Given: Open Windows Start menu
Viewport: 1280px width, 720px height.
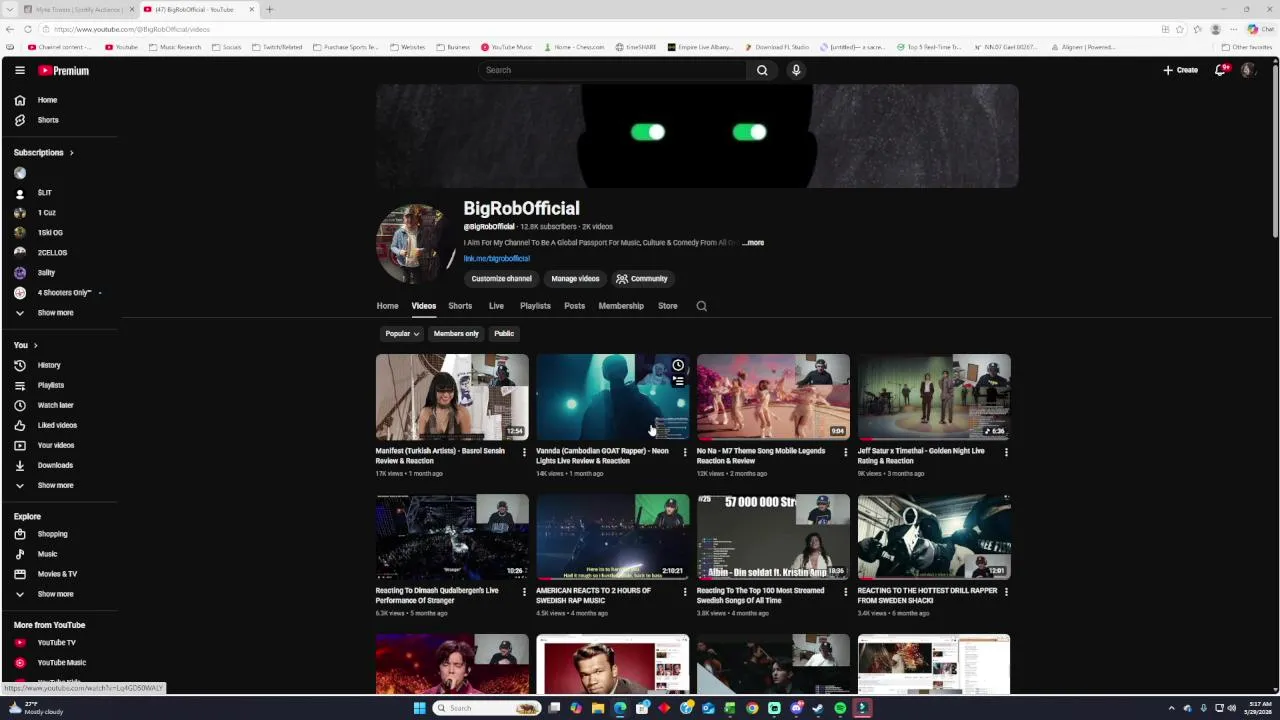Looking at the screenshot, I should 419,708.
